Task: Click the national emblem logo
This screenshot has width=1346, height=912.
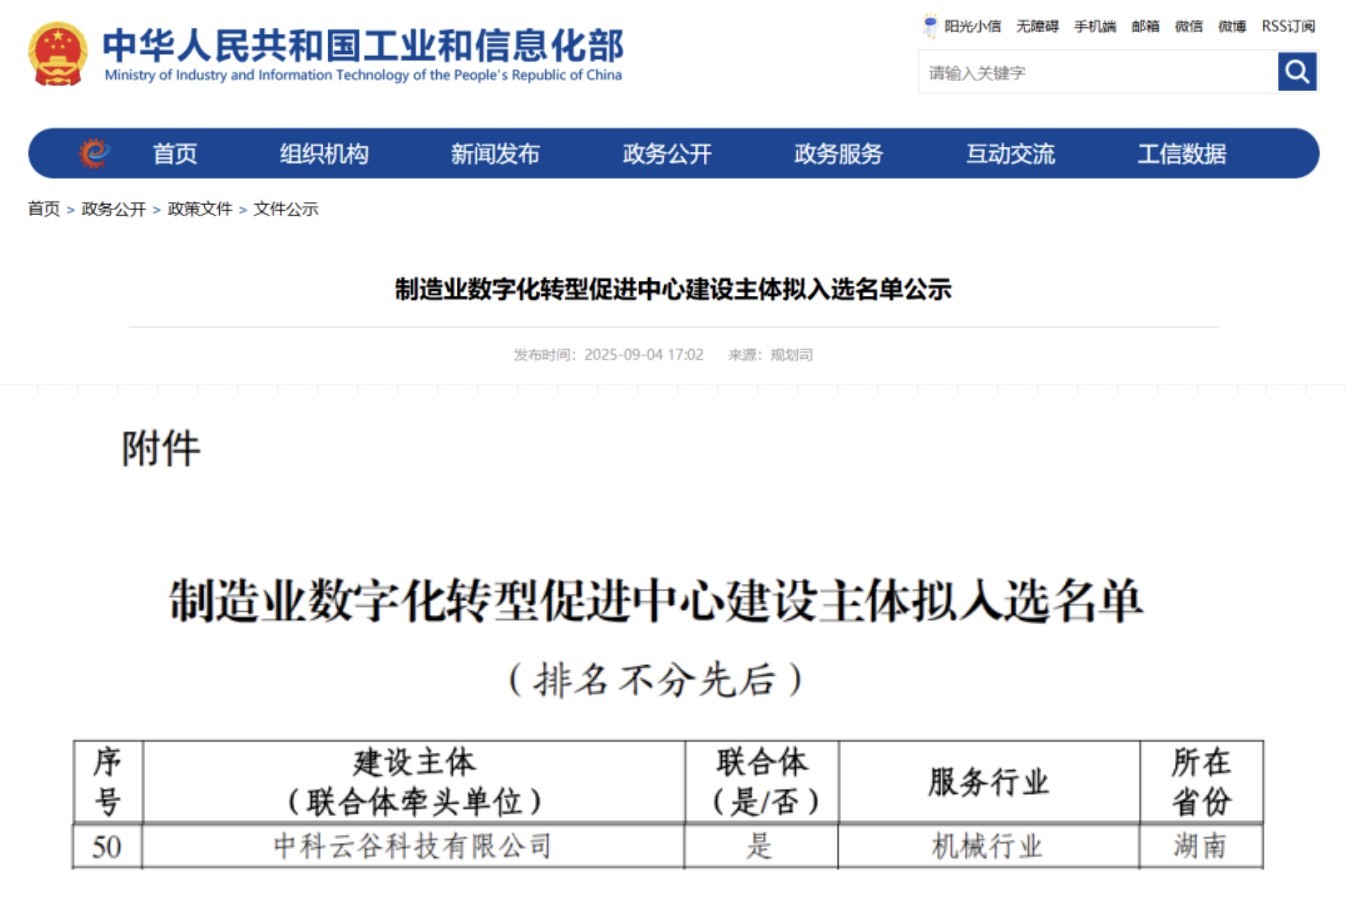Action: [x=58, y=54]
